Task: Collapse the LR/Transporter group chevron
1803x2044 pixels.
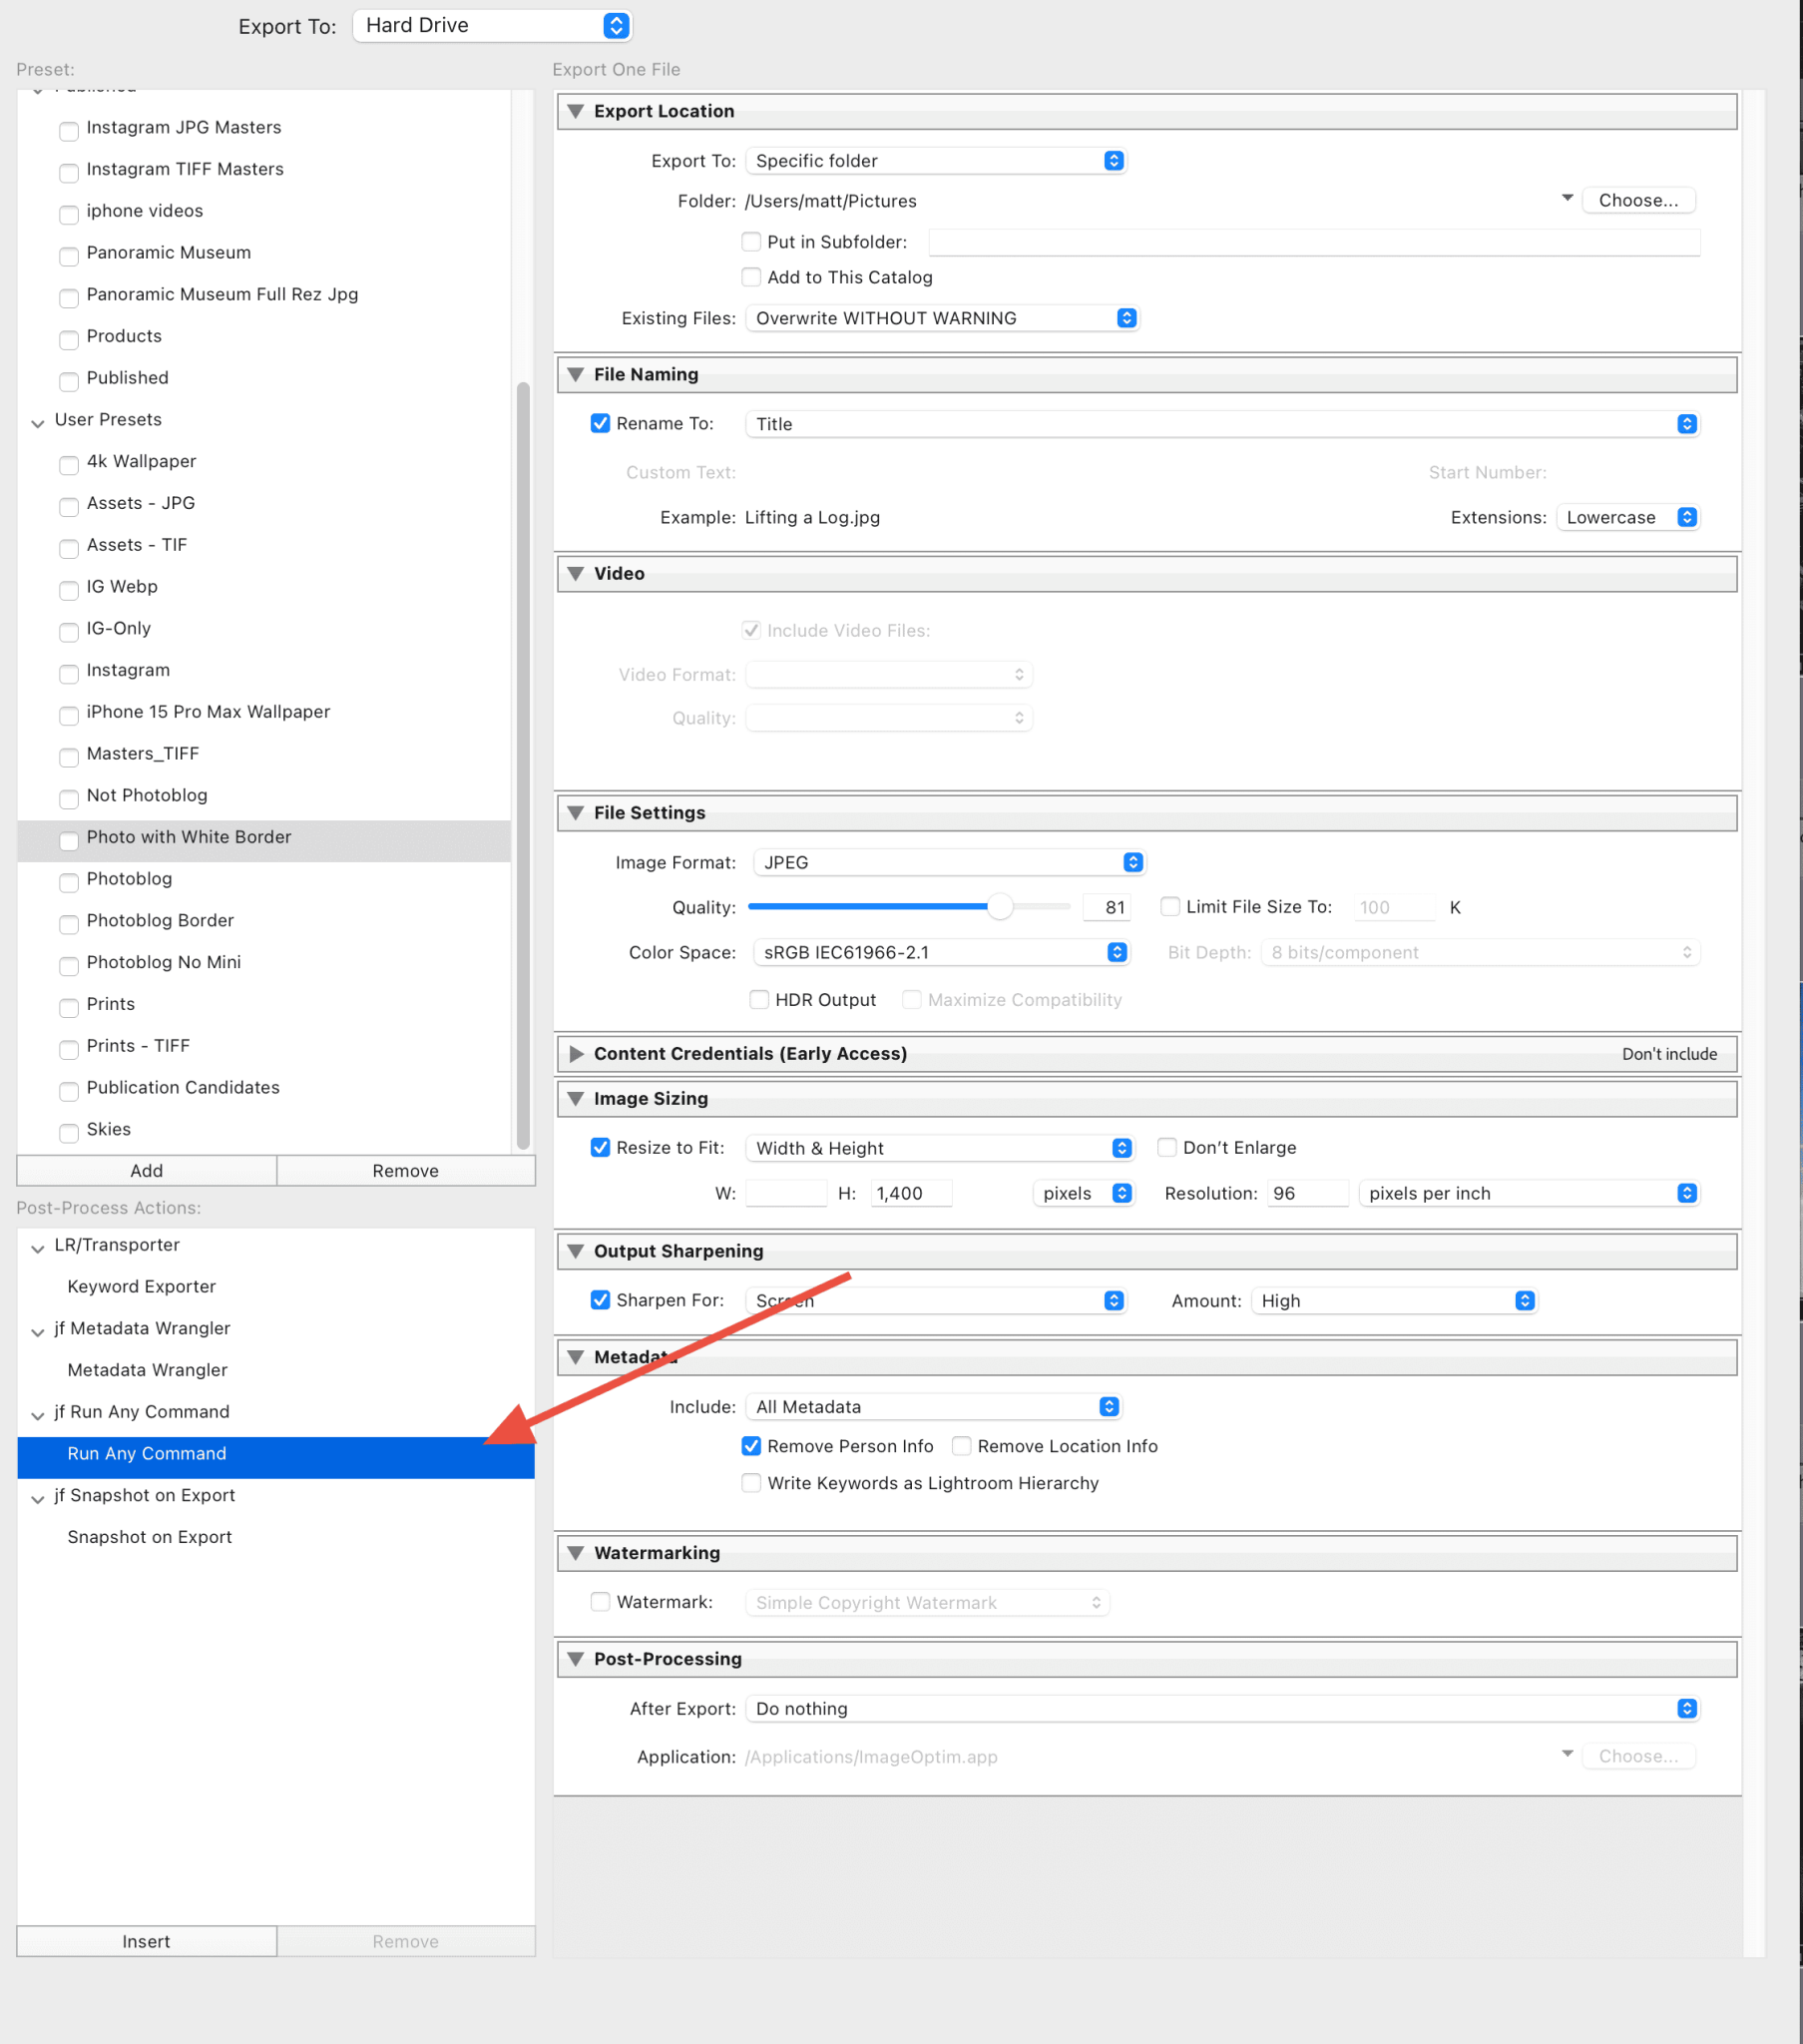Action: pos(38,1246)
